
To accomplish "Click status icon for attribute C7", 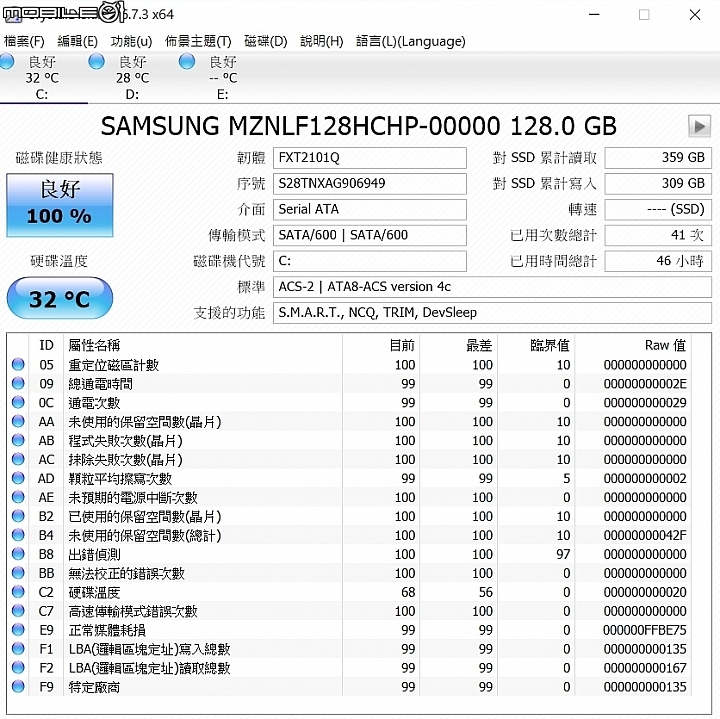I will tap(18, 611).
